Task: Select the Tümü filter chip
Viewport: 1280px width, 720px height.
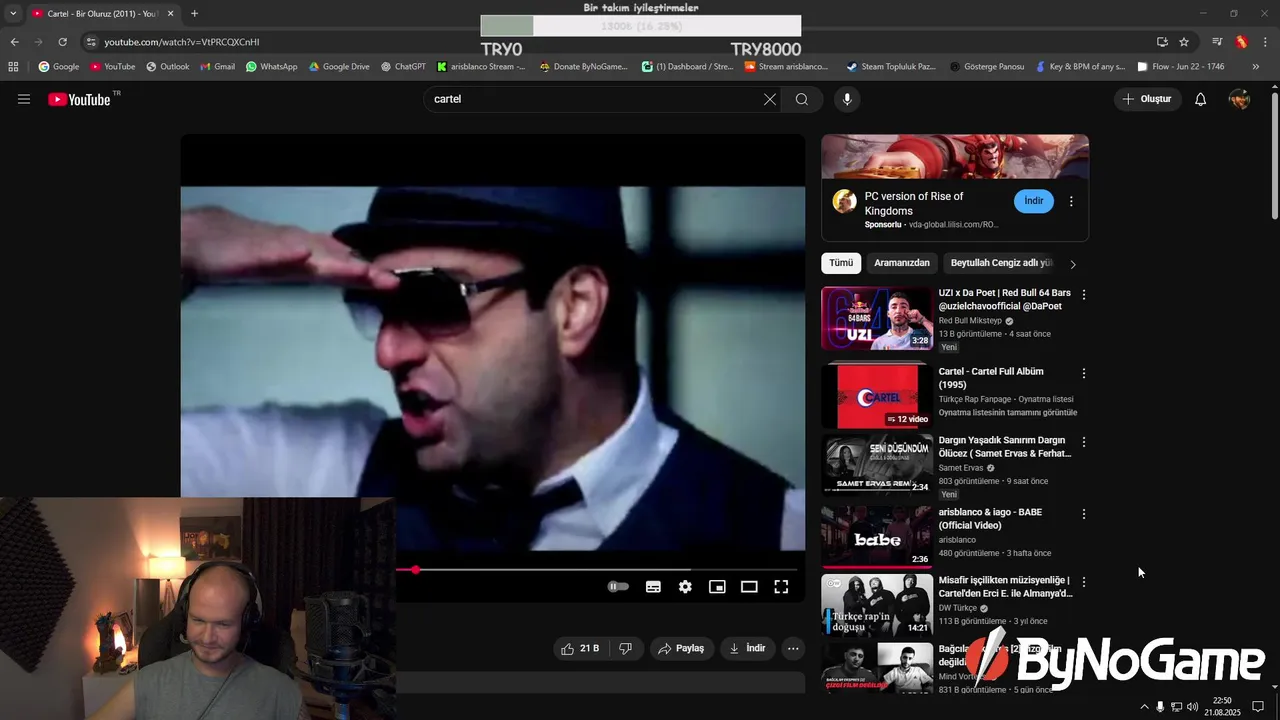Action: pyautogui.click(x=841, y=263)
